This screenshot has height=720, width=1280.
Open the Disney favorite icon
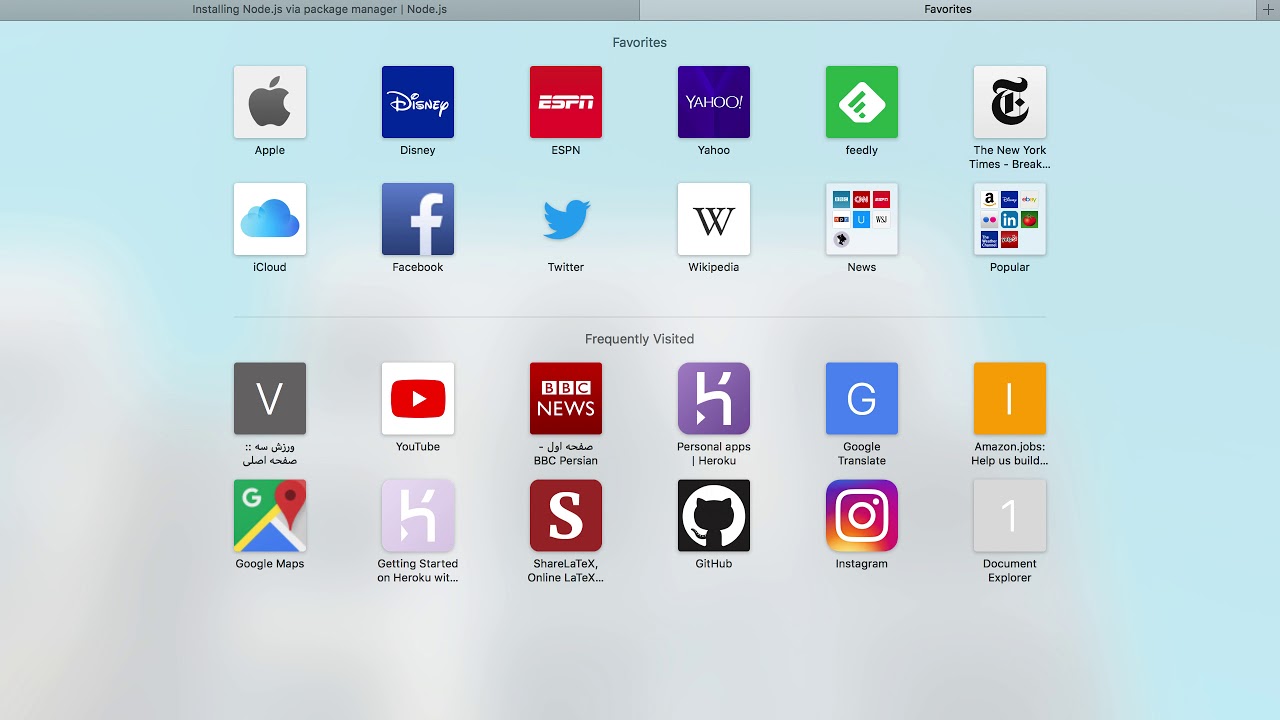click(418, 102)
